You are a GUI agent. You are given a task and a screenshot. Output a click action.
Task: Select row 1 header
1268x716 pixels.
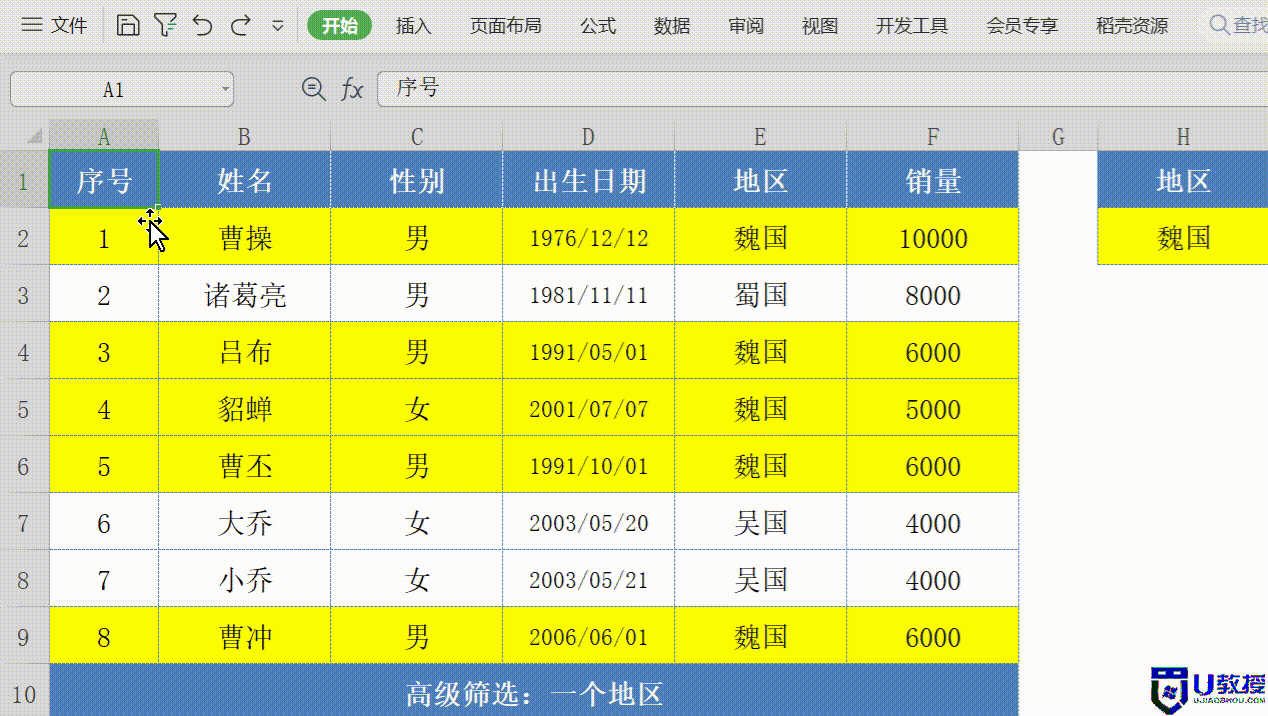[24, 180]
